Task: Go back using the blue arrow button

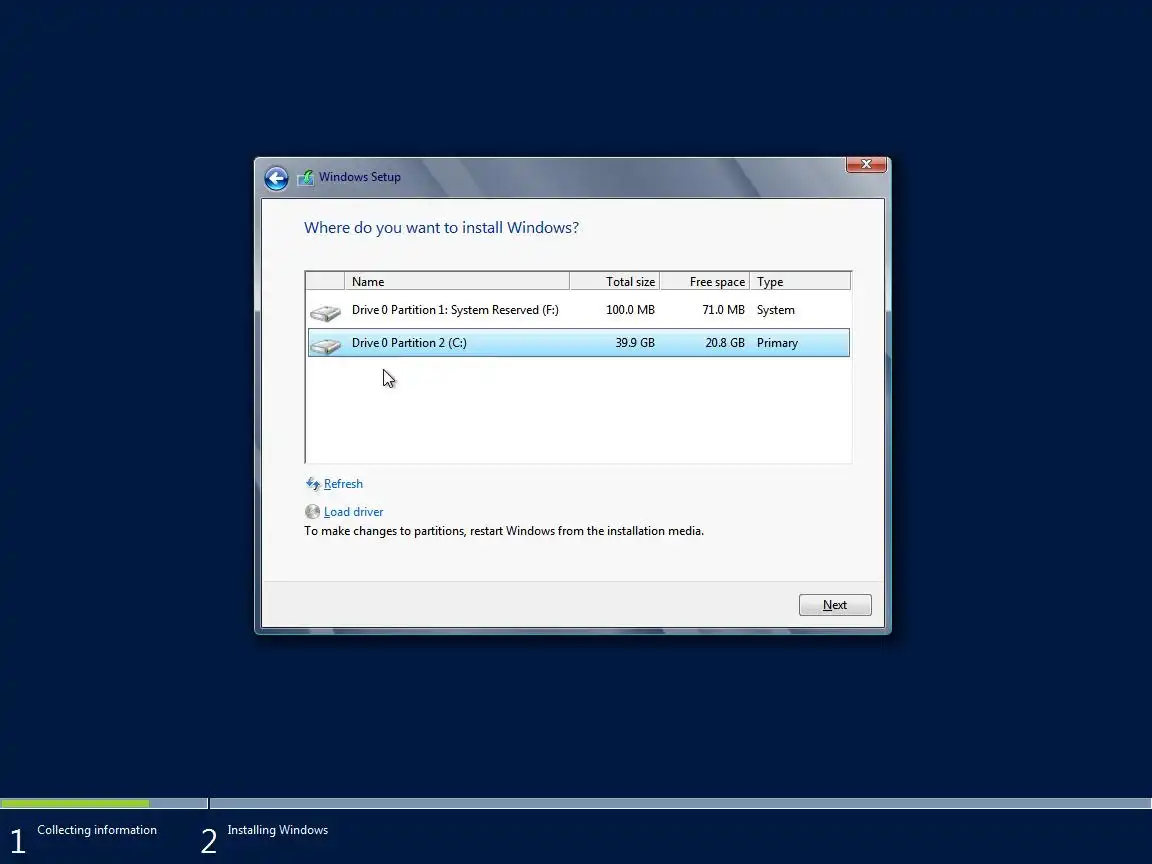Action: pyautogui.click(x=276, y=178)
